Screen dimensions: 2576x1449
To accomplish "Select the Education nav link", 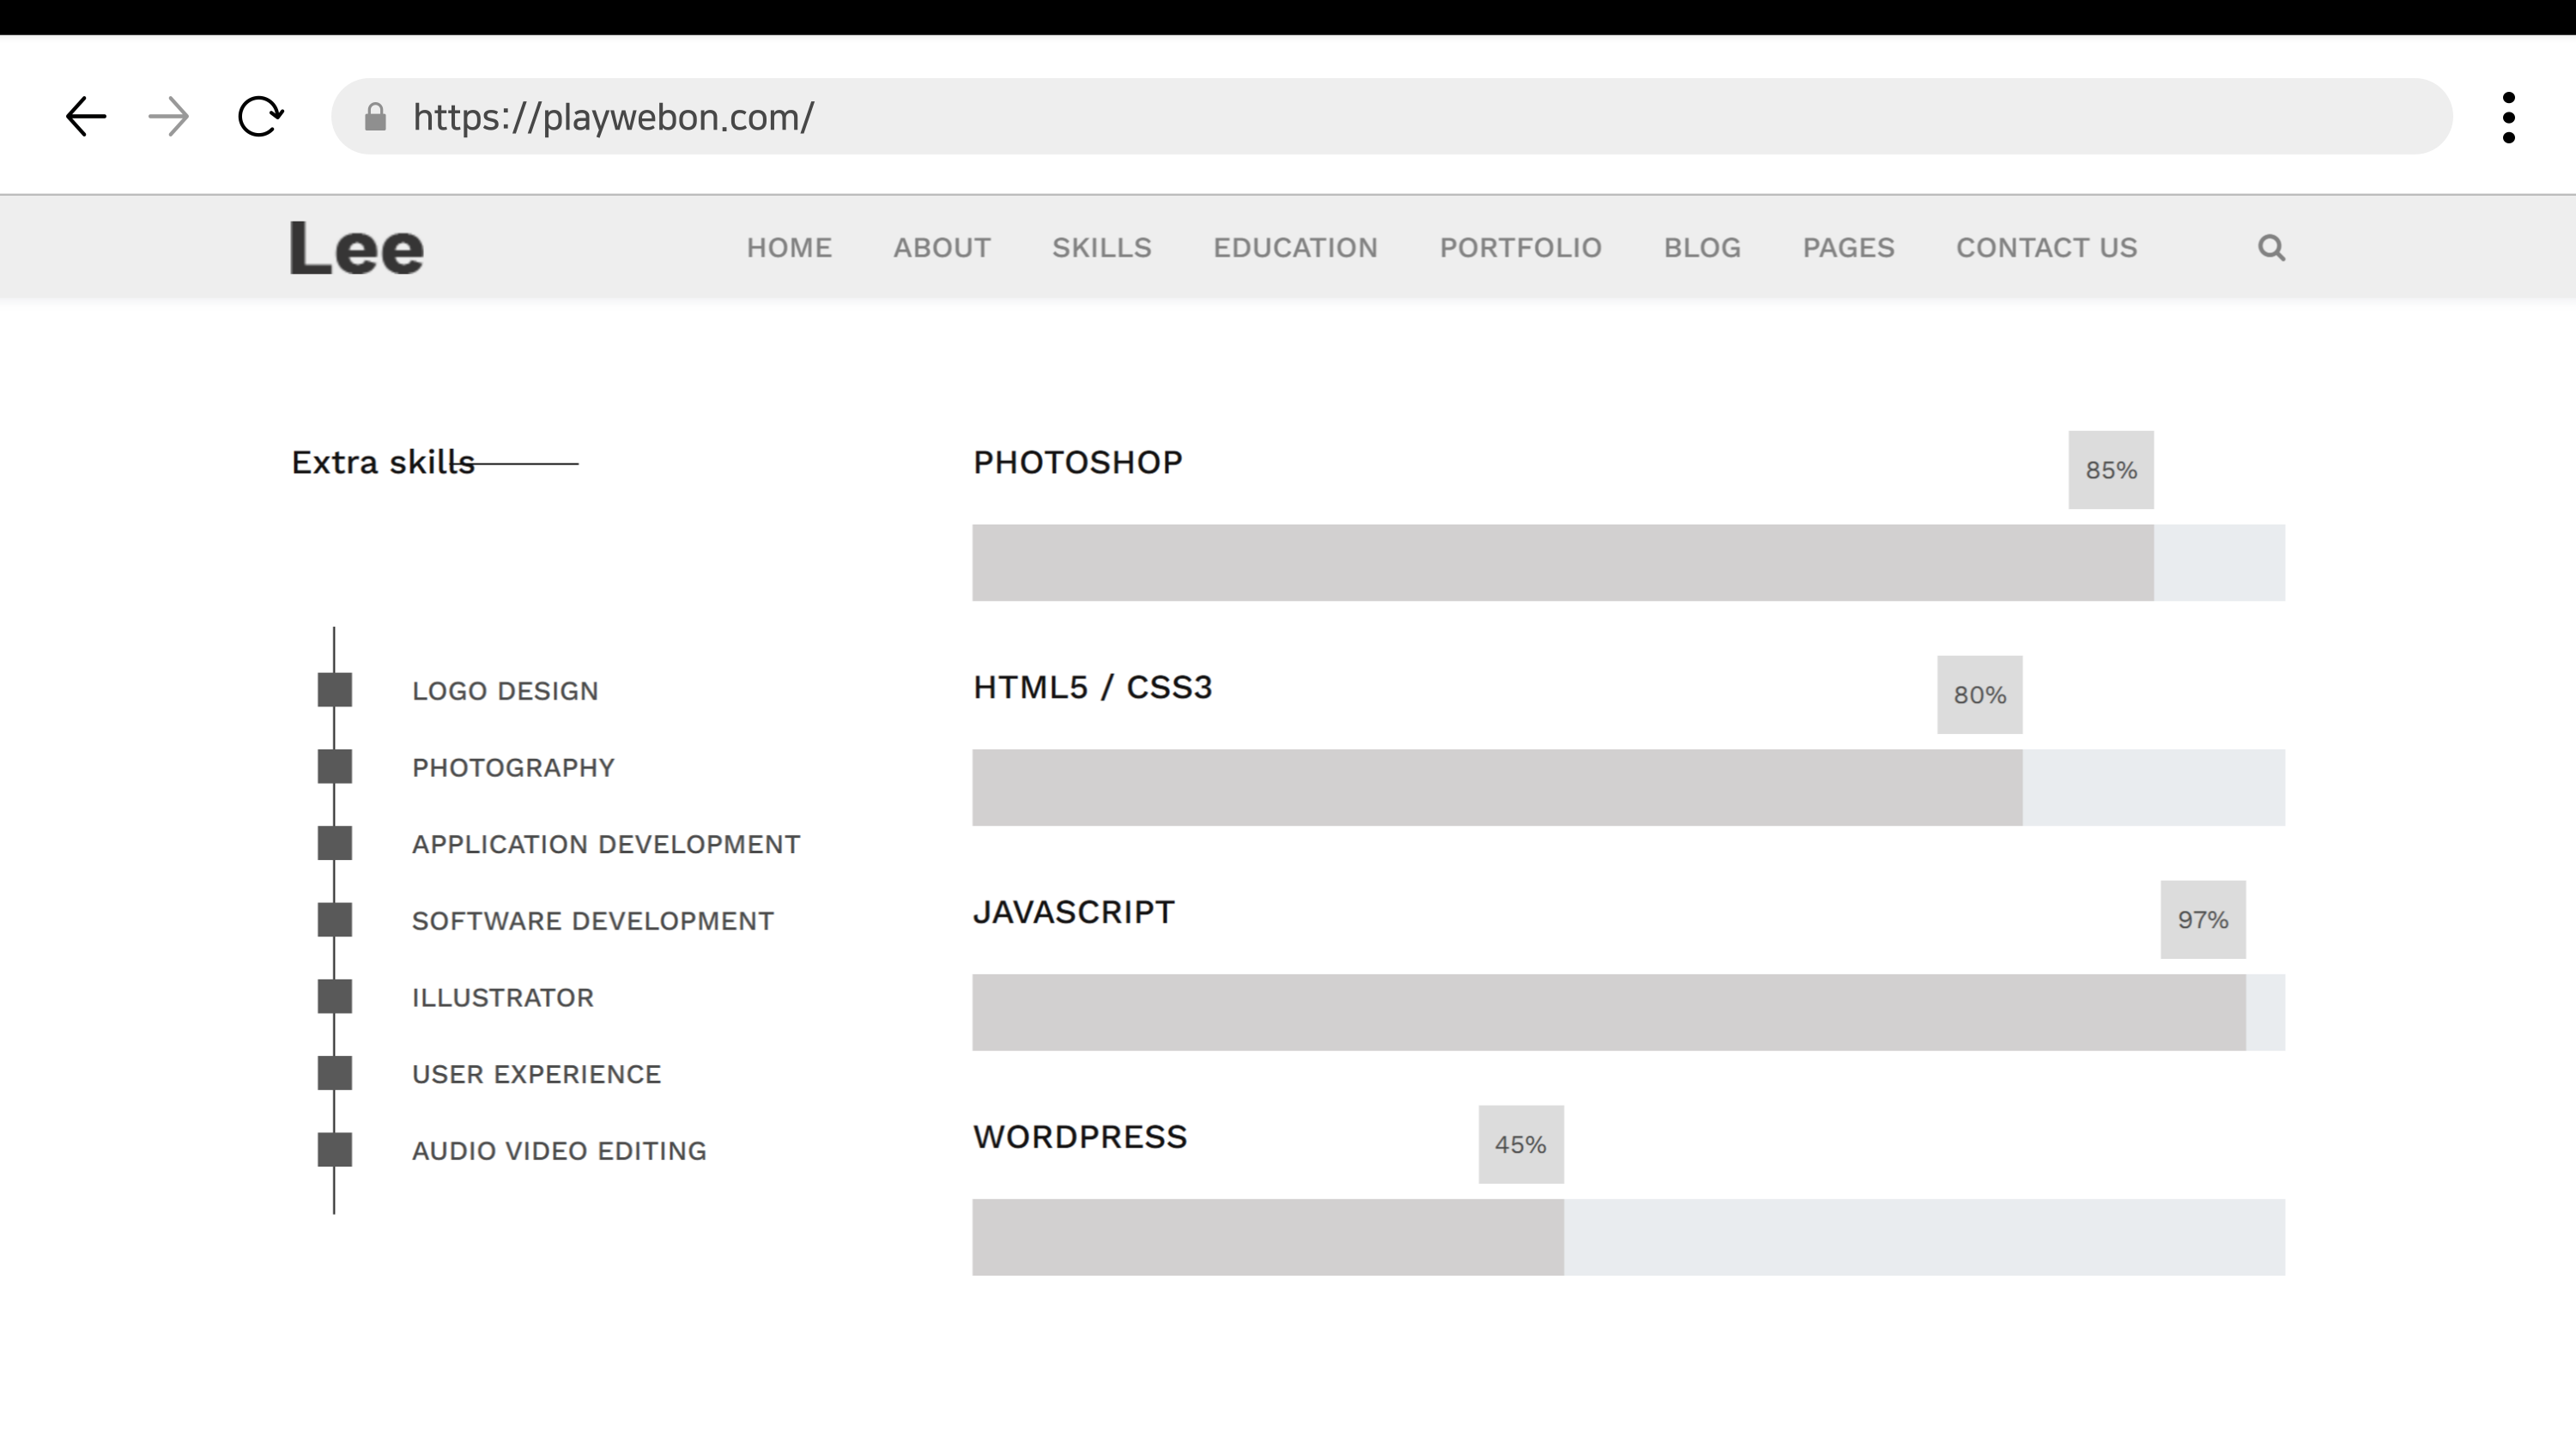I will (1295, 248).
